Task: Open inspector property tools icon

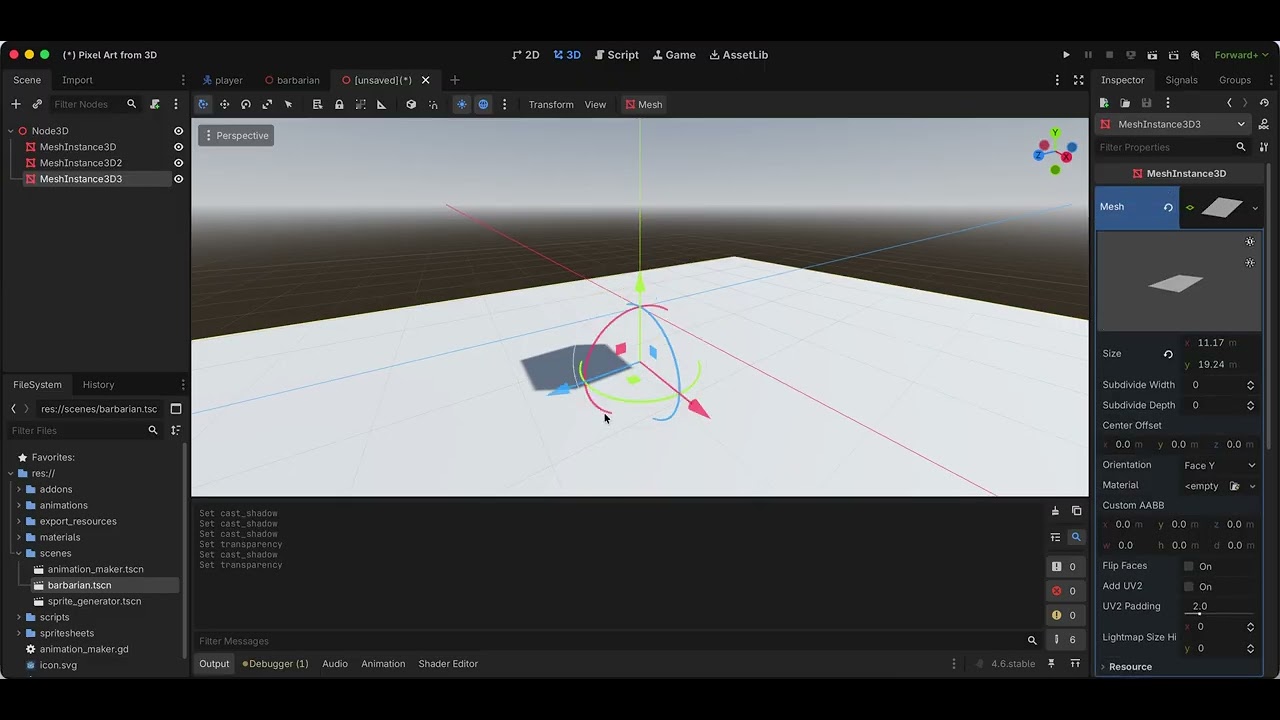Action: point(1264,147)
